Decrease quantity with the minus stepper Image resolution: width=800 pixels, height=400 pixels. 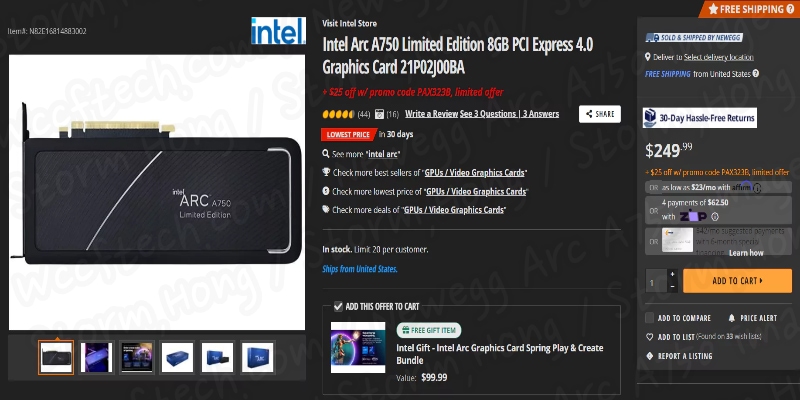click(x=672, y=286)
